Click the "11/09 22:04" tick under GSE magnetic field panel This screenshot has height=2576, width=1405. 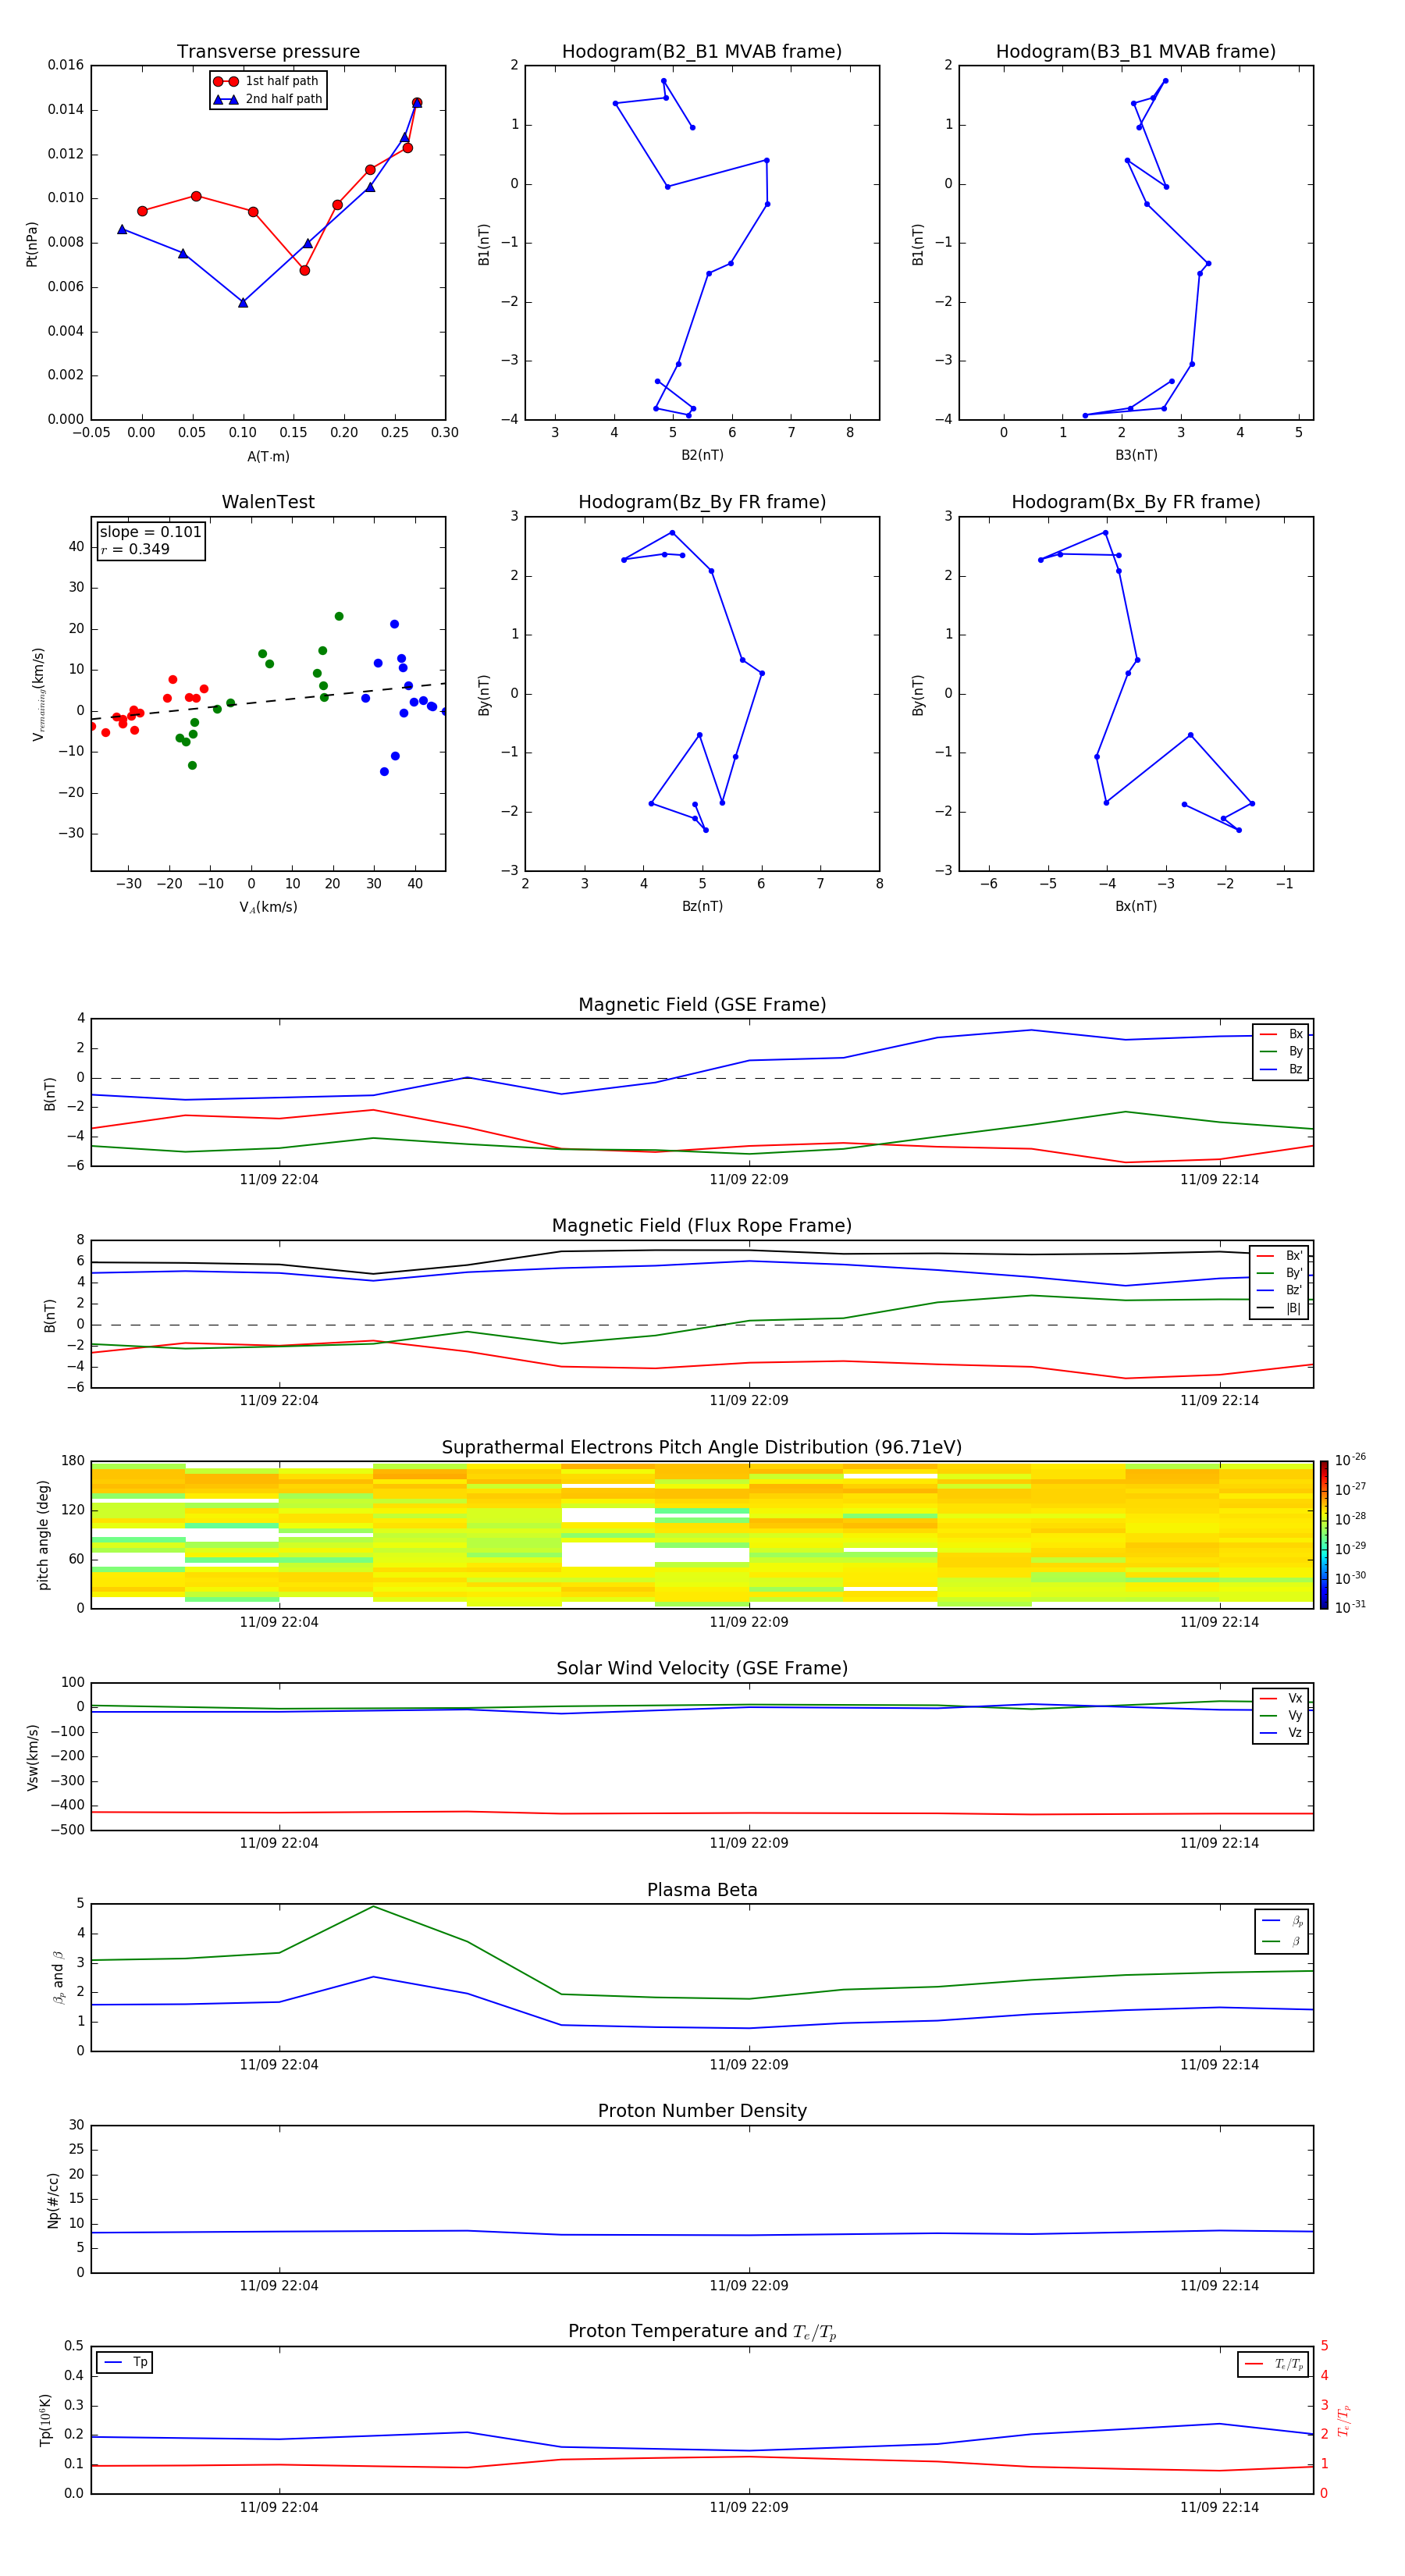click(x=279, y=1180)
